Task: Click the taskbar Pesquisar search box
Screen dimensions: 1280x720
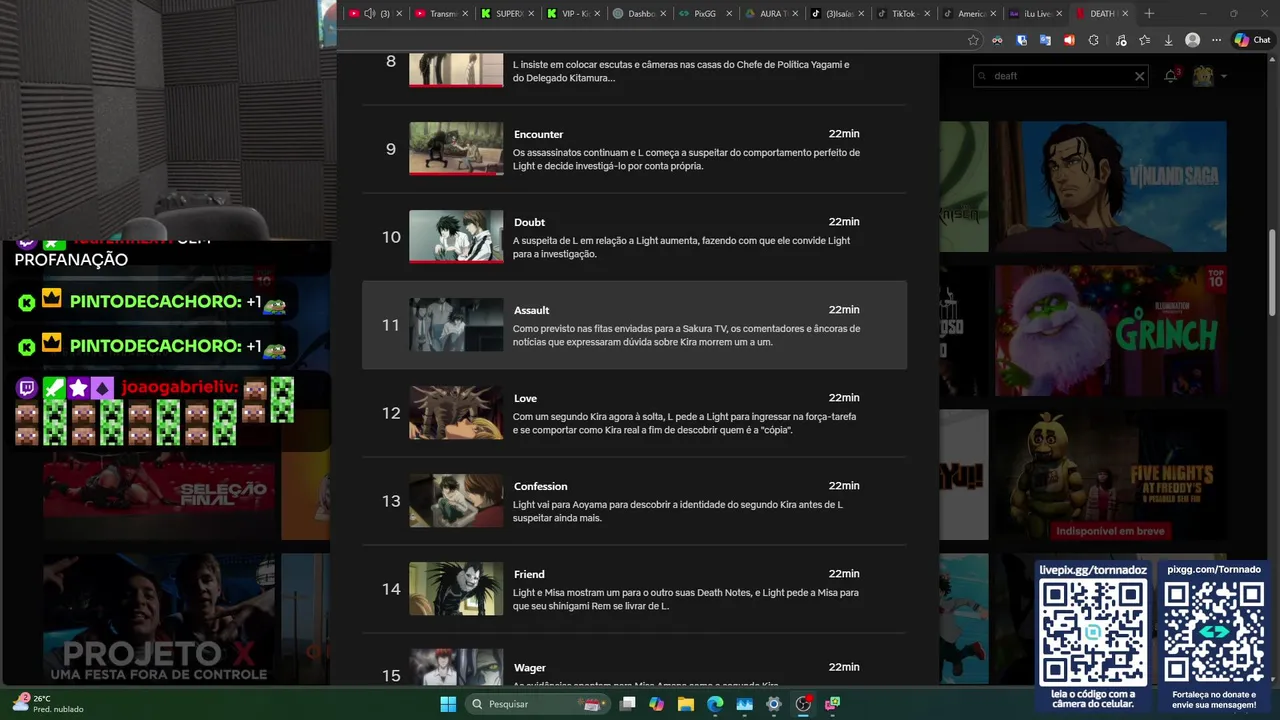Action: pyautogui.click(x=538, y=704)
